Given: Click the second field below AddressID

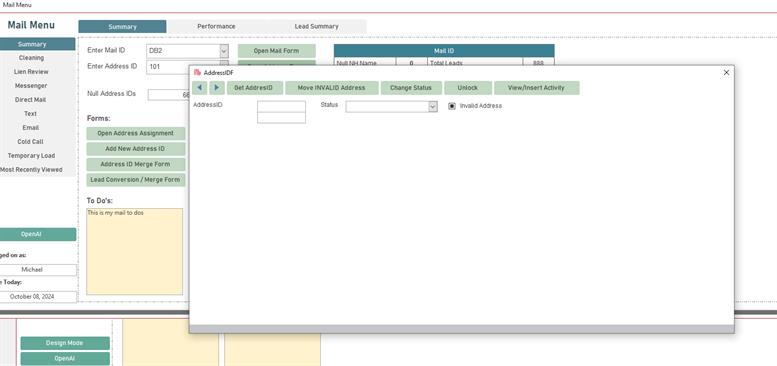Looking at the screenshot, I should point(281,118).
